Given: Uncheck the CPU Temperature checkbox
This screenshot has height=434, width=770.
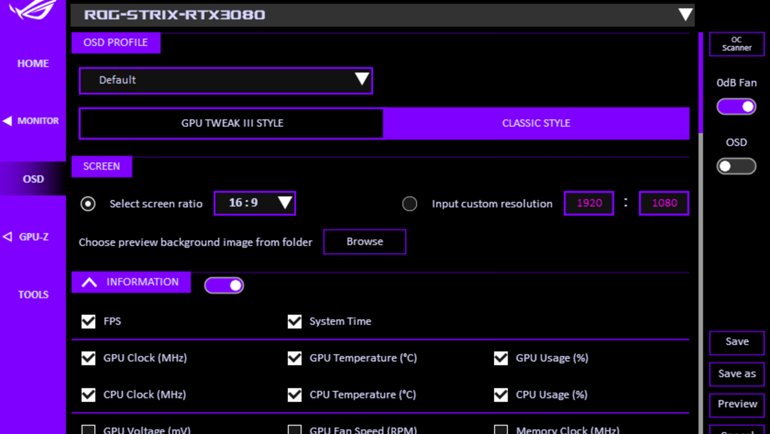Looking at the screenshot, I should (295, 395).
